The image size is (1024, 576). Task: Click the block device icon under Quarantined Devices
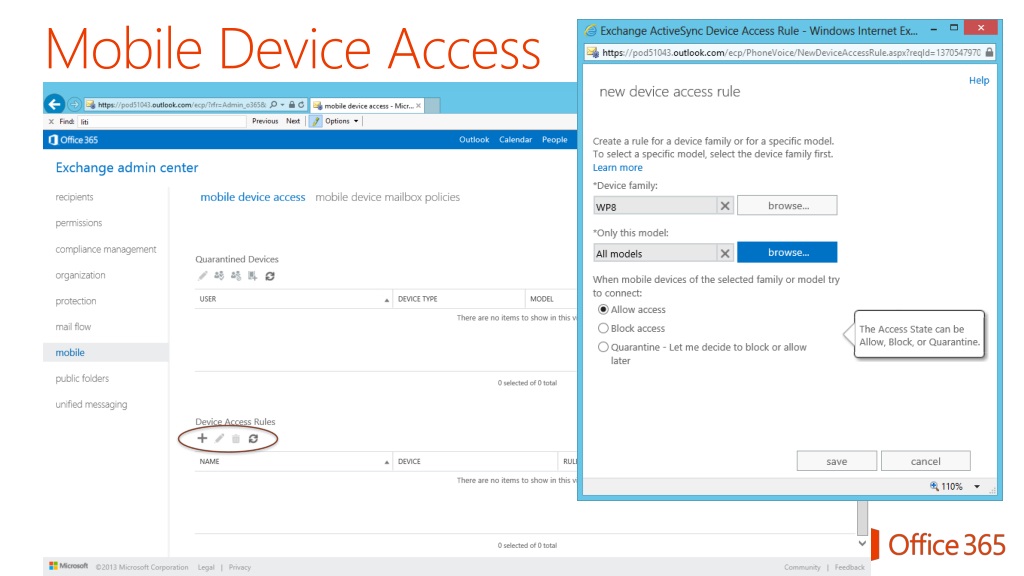point(236,276)
